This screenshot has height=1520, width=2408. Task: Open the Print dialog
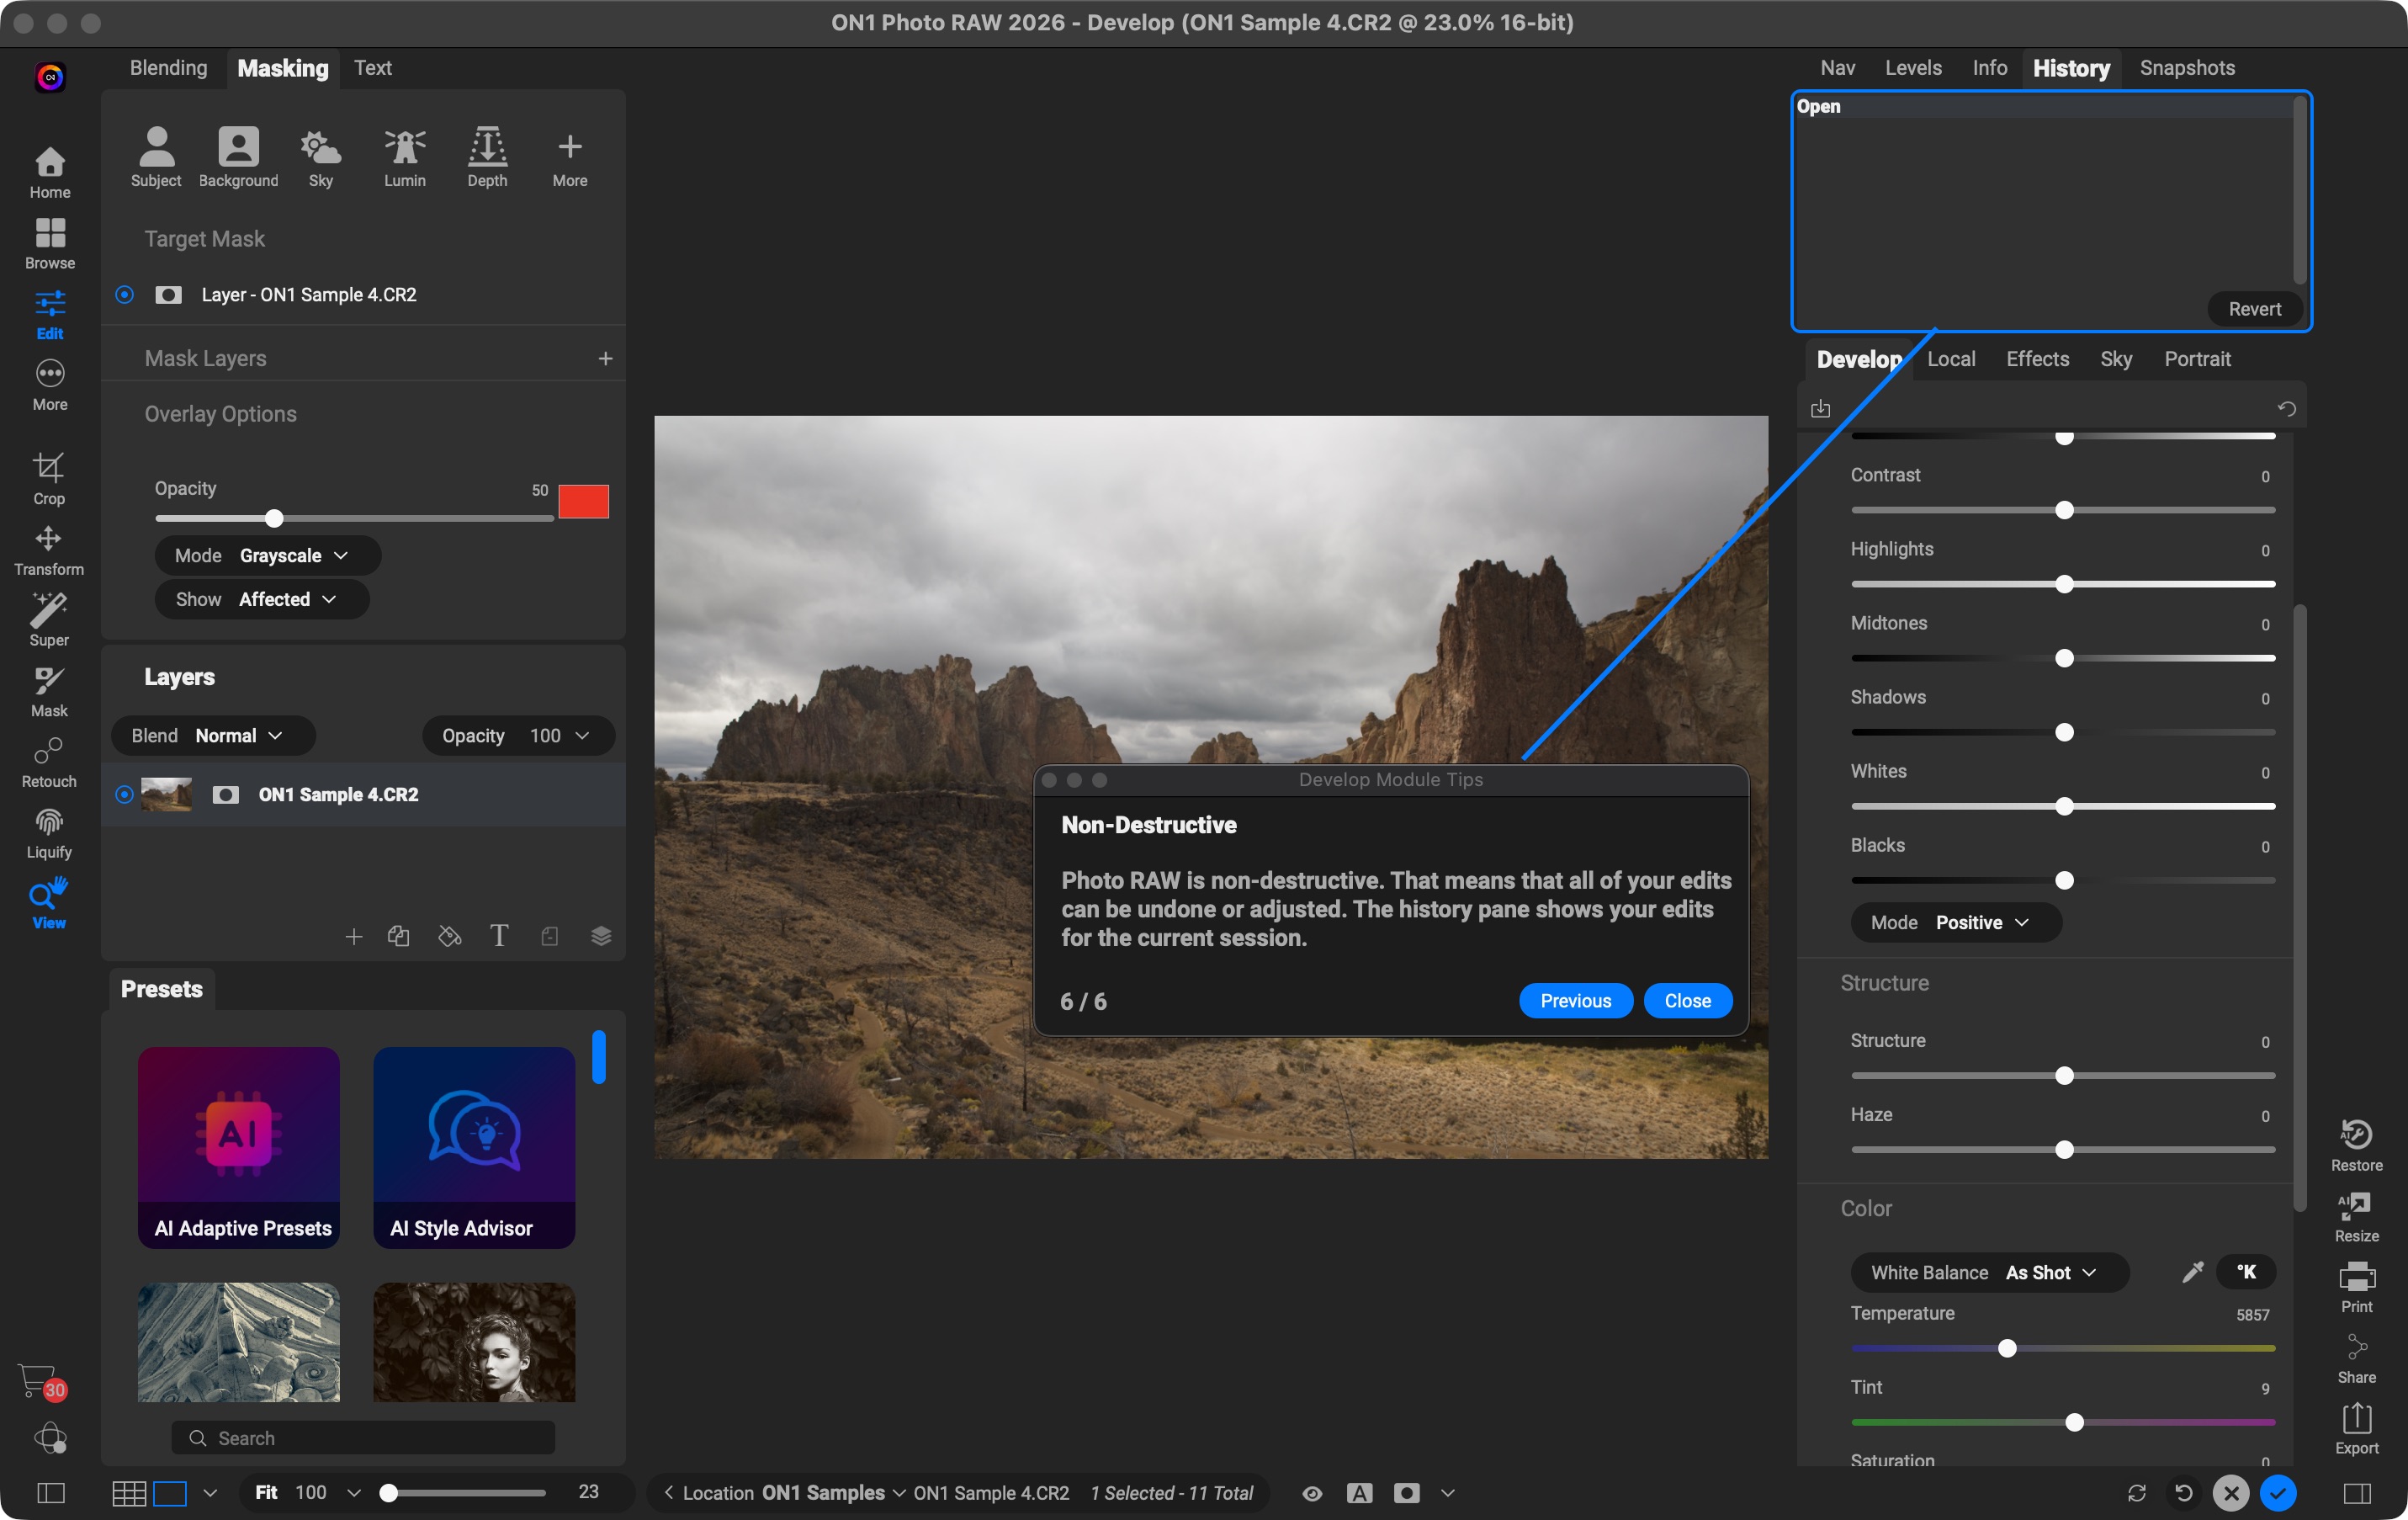tap(2356, 1287)
